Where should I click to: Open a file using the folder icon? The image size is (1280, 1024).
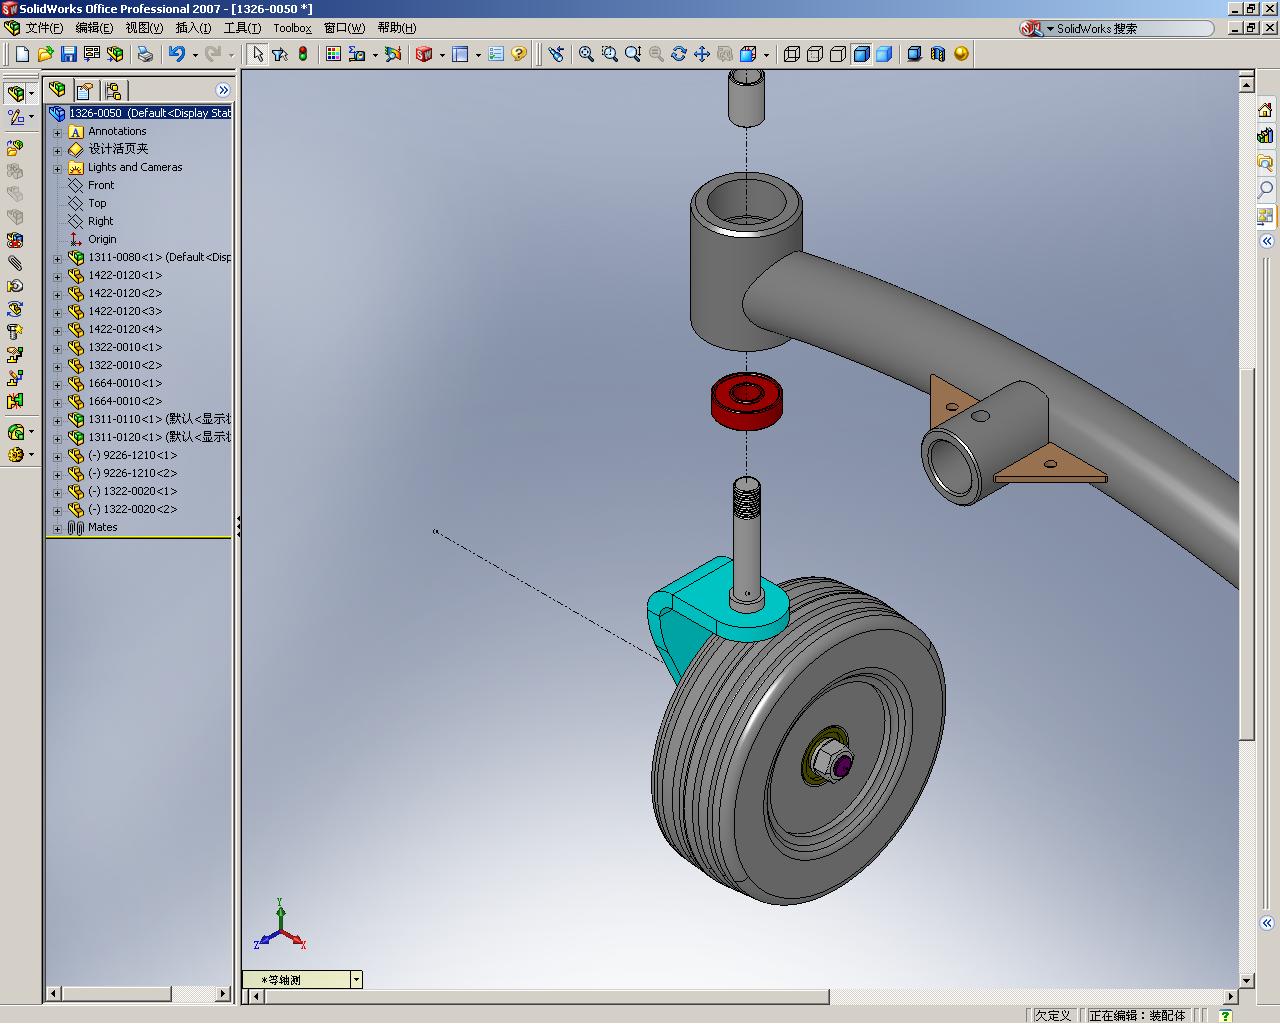click(45, 54)
